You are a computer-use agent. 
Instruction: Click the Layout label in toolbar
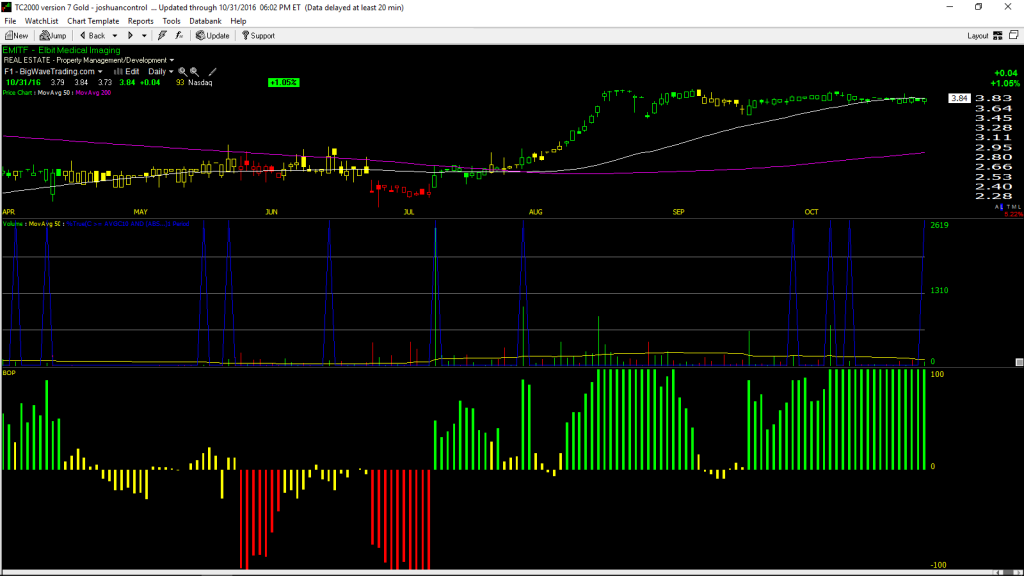point(978,36)
